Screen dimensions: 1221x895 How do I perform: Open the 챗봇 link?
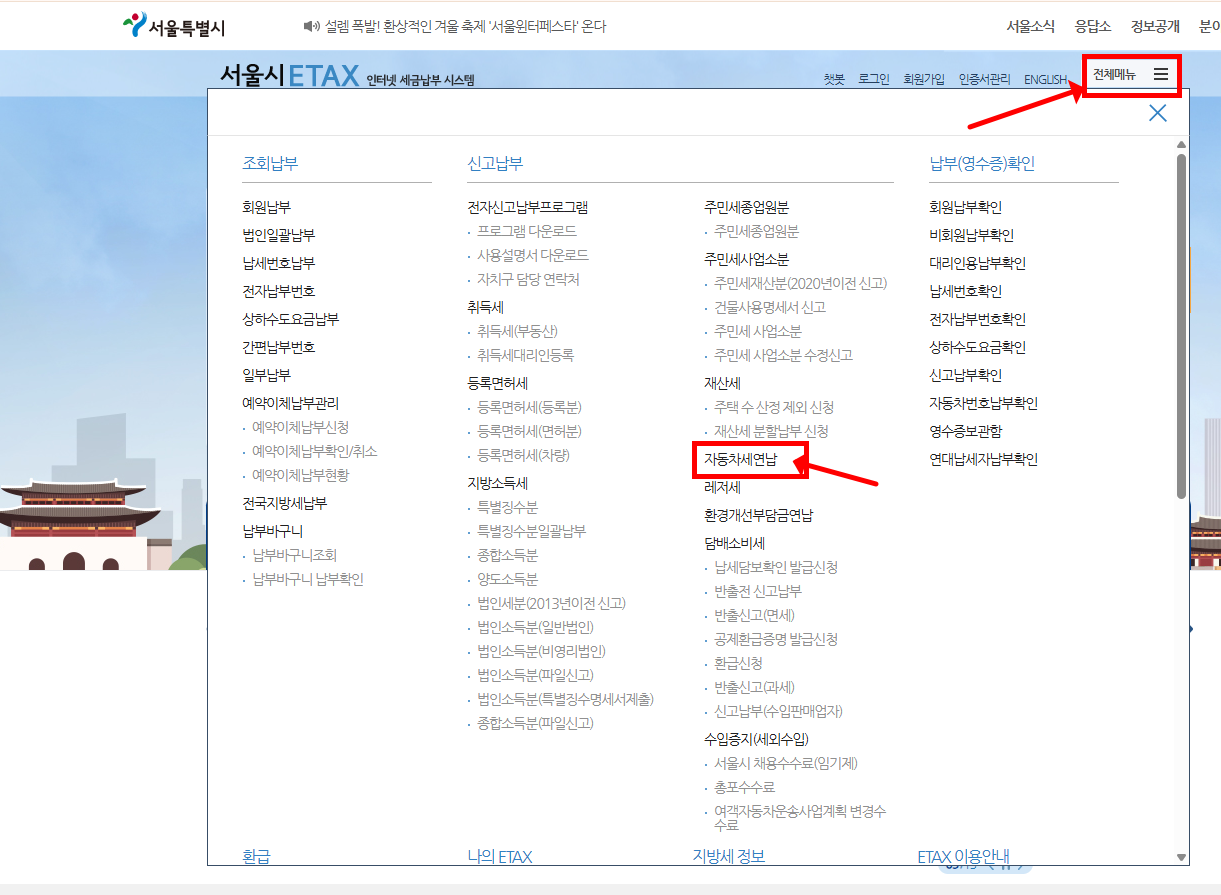pyautogui.click(x=834, y=79)
